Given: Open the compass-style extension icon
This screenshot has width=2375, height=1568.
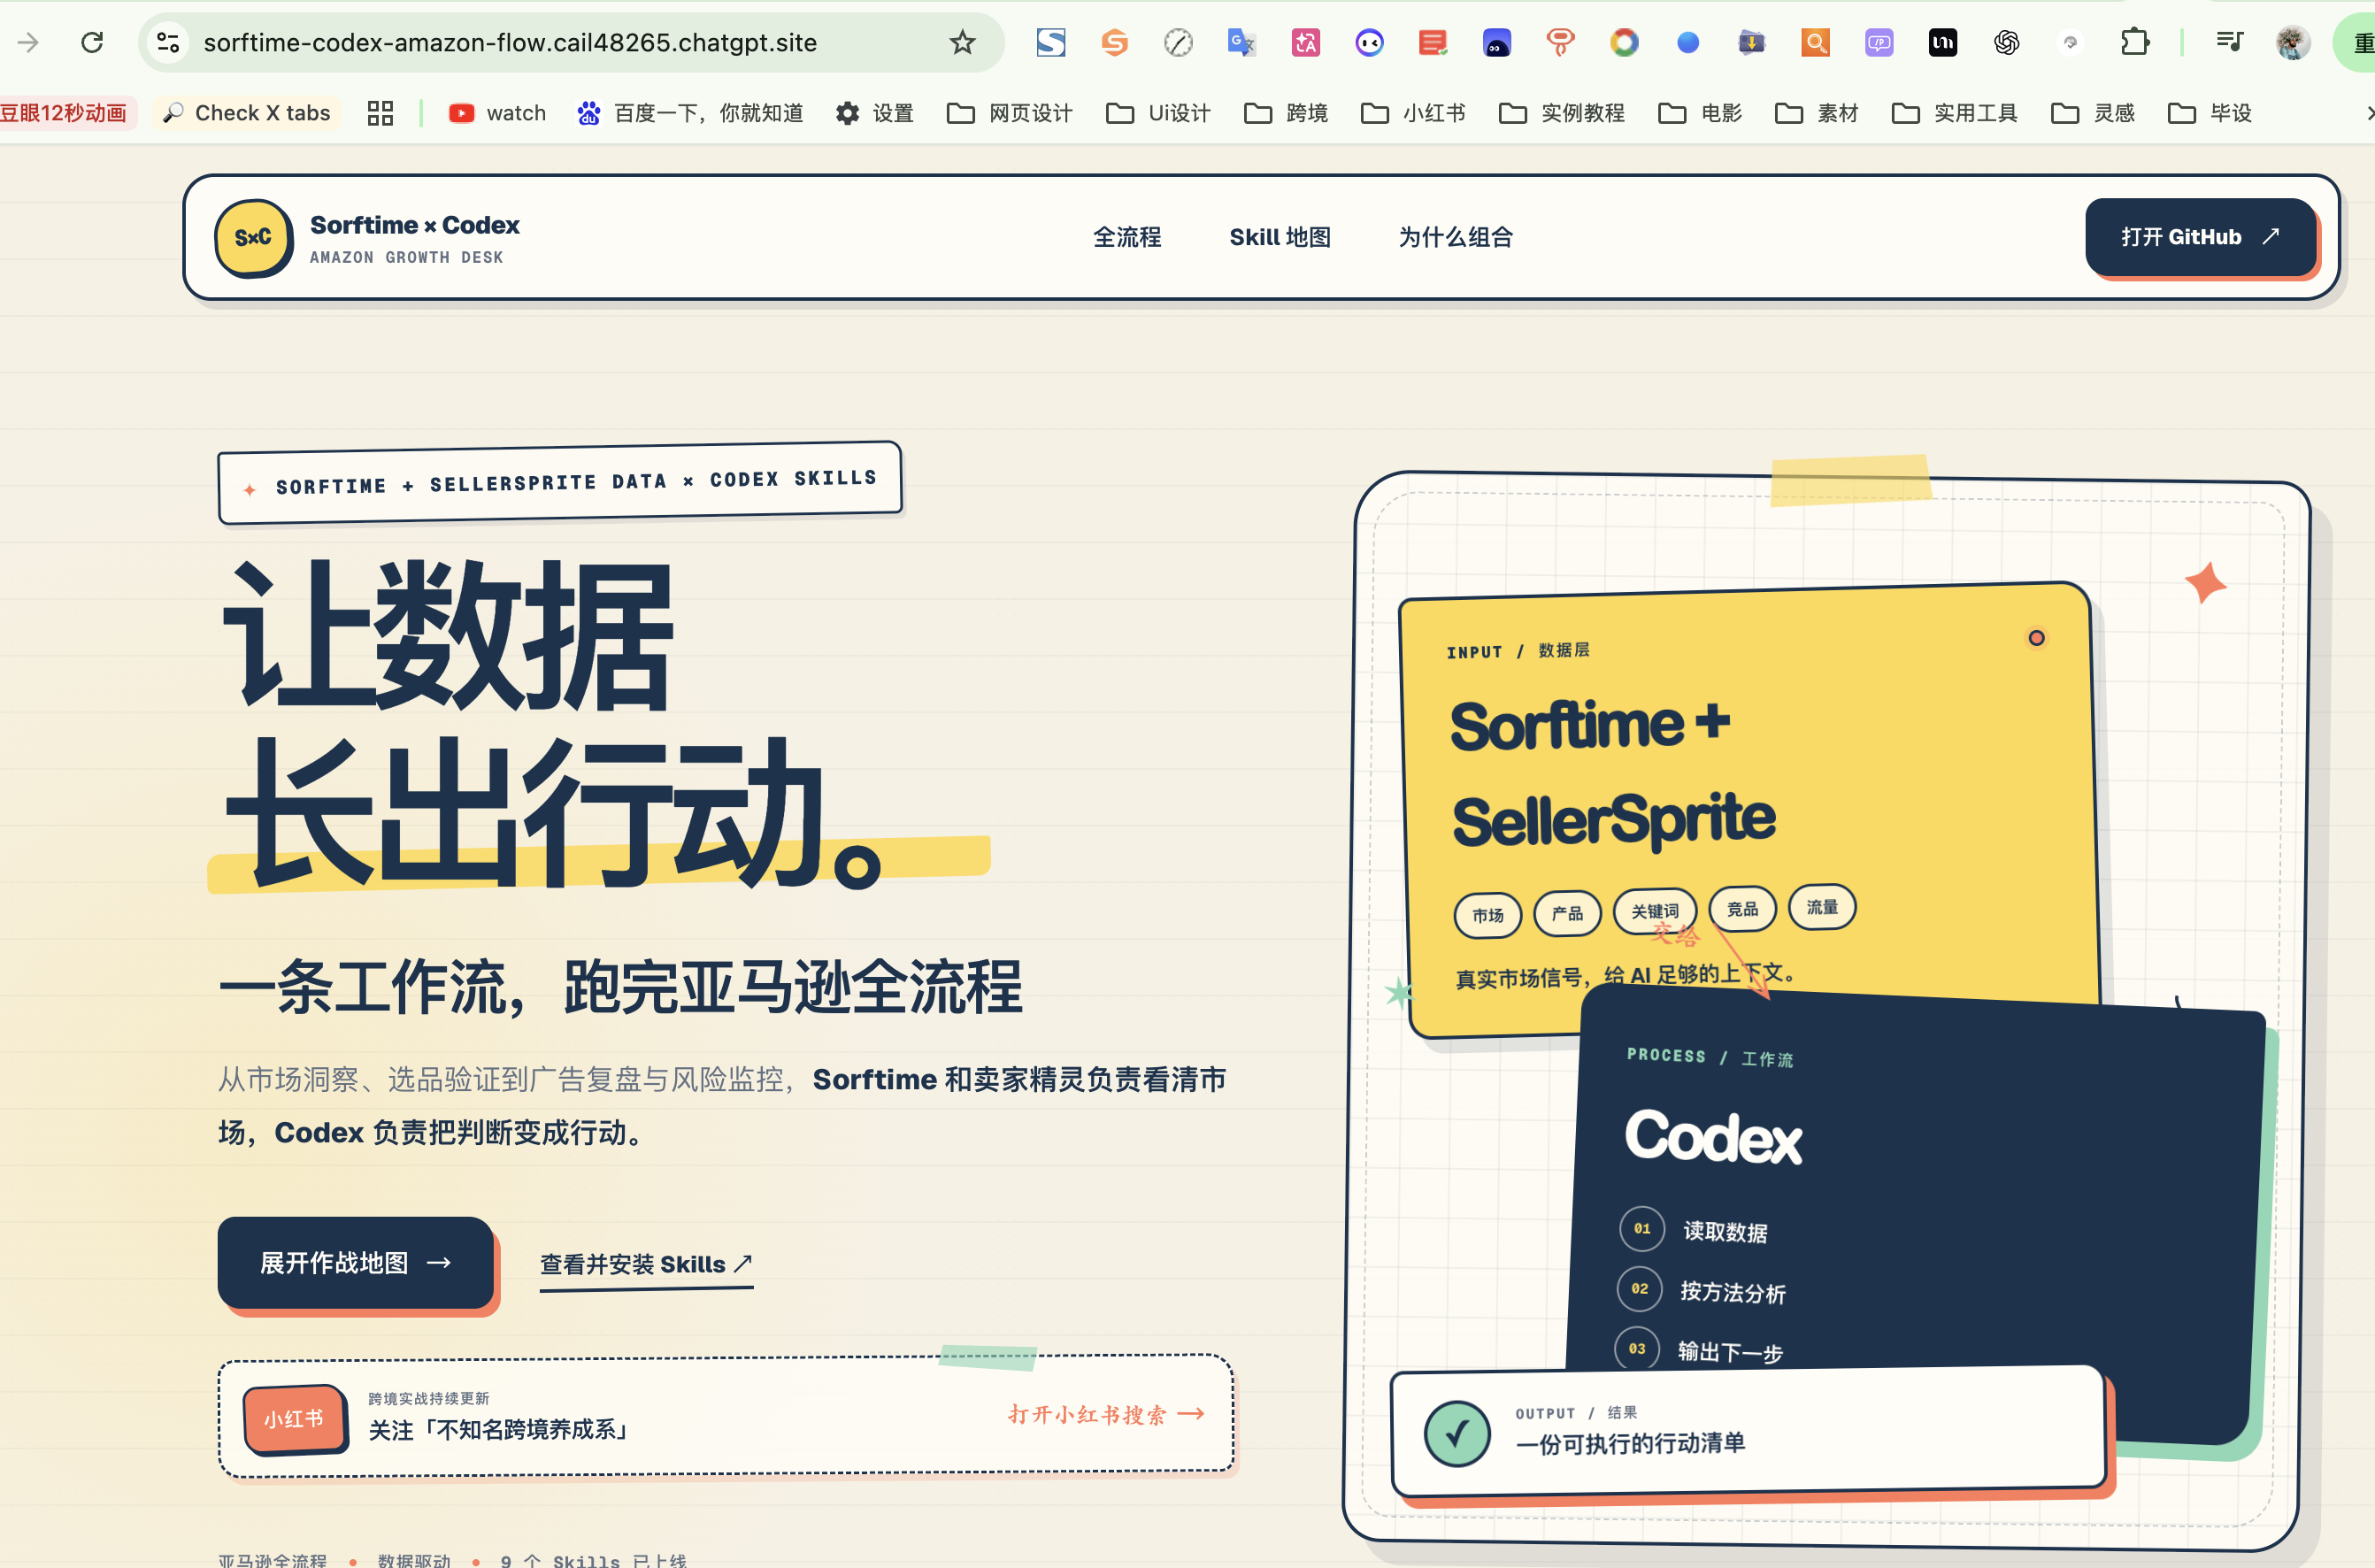Looking at the screenshot, I should pos(1179,42).
